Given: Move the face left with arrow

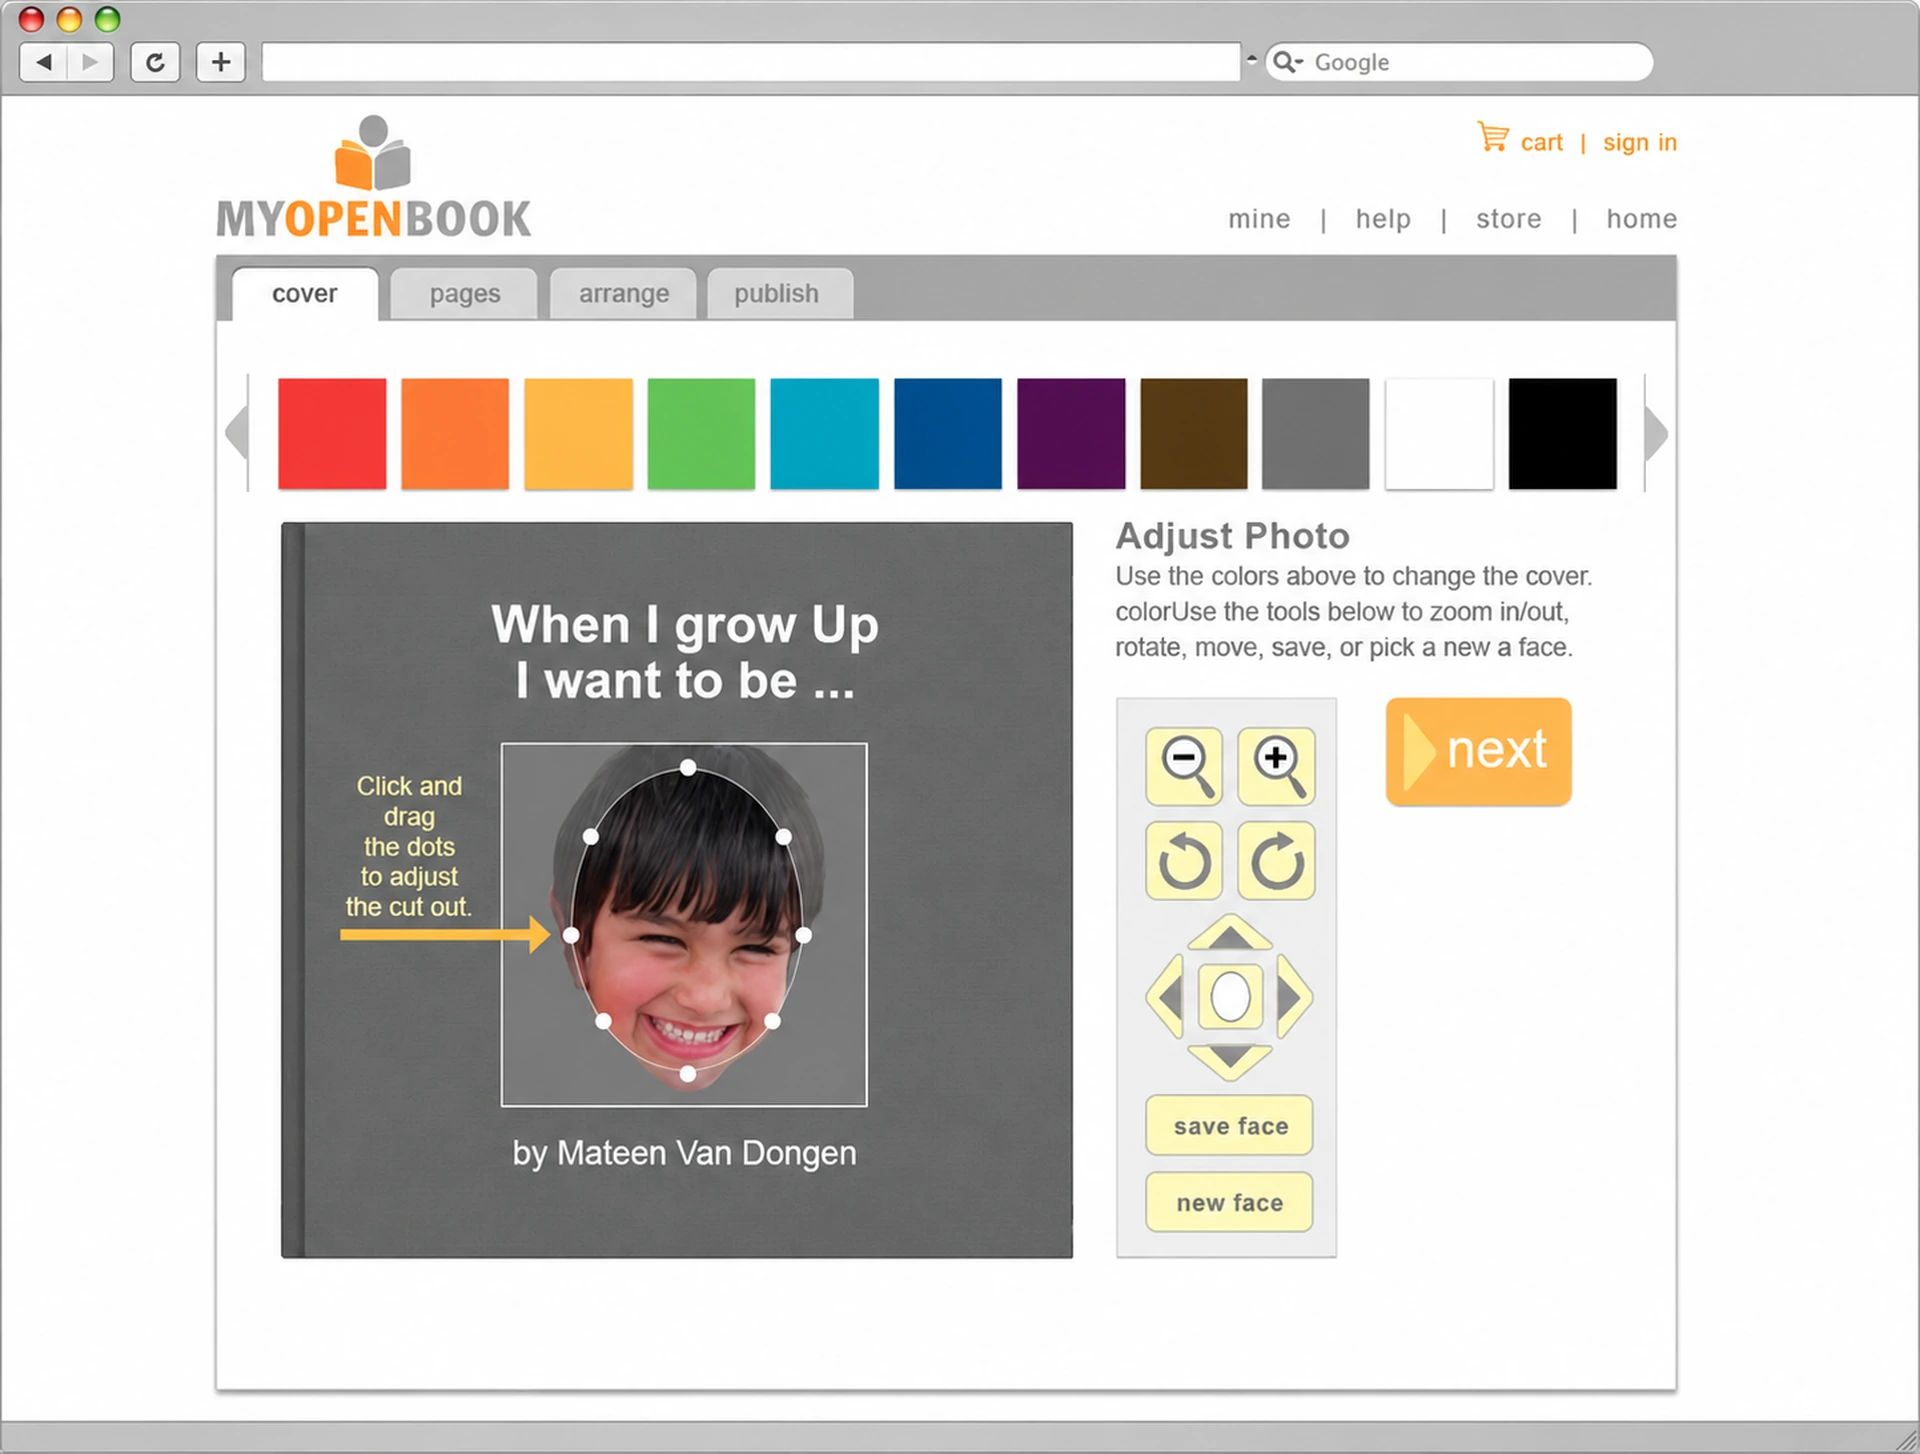Looking at the screenshot, I should [x=1166, y=997].
